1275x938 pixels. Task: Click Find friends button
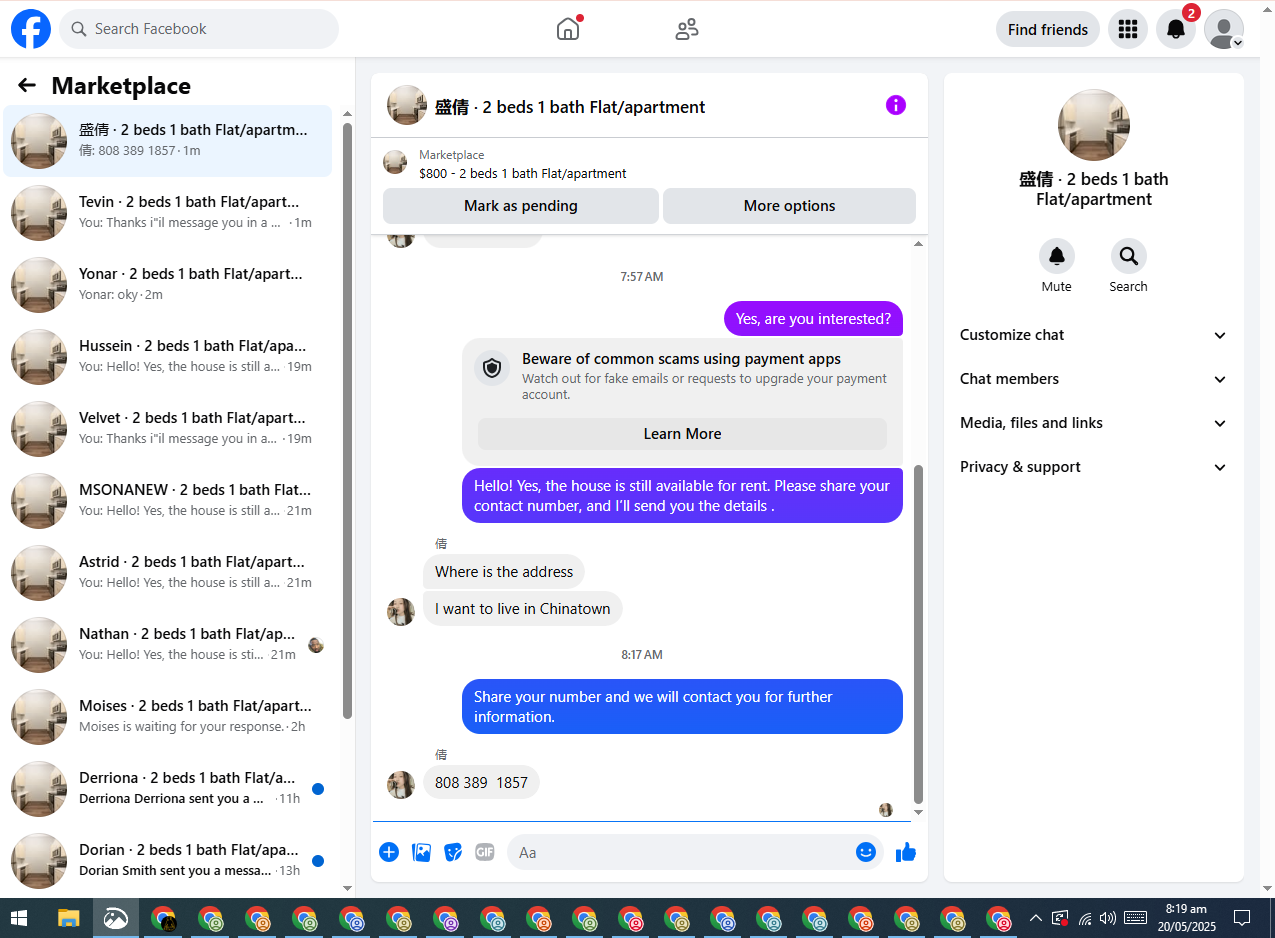pyautogui.click(x=1048, y=29)
